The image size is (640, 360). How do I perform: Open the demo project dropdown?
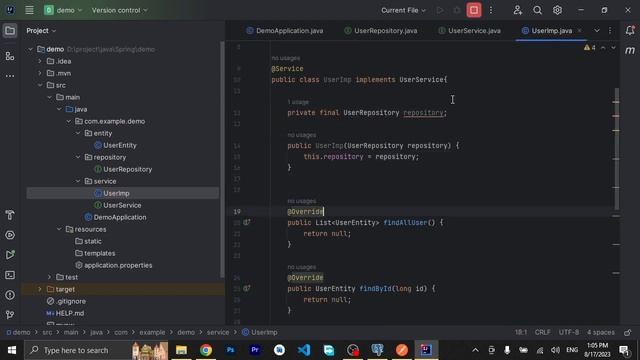pyautogui.click(x=63, y=10)
